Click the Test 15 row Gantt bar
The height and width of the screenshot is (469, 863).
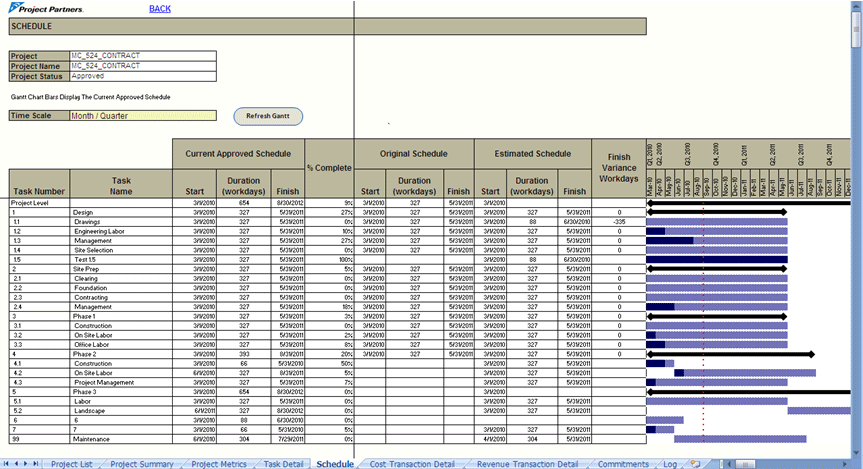717,259
